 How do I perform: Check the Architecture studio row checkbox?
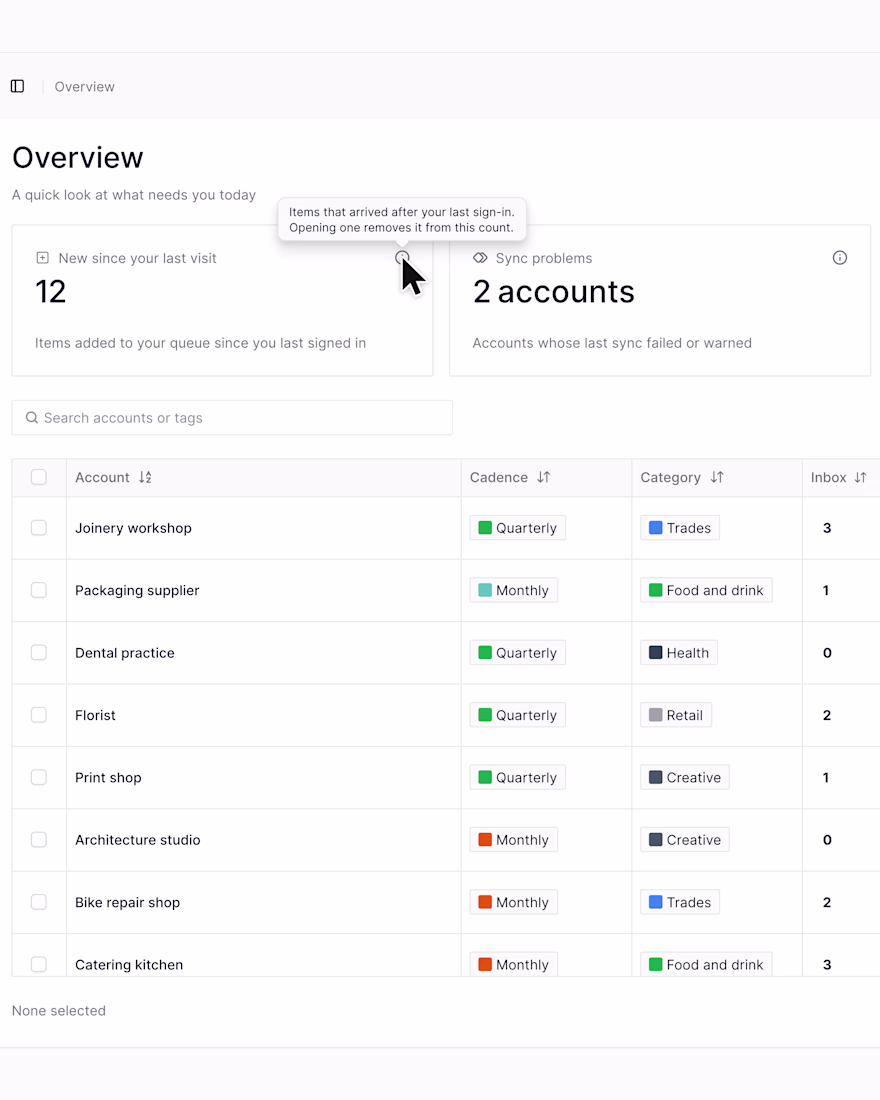(x=39, y=840)
